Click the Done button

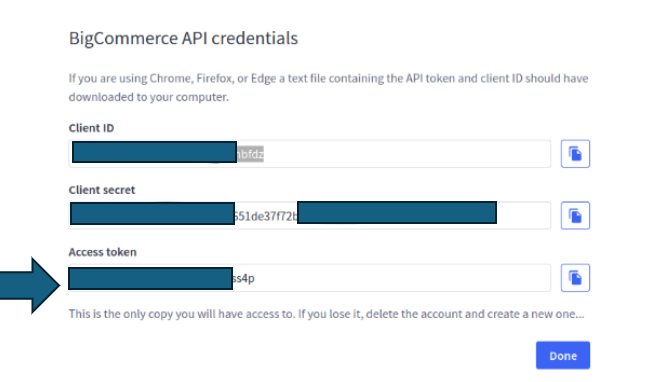(x=563, y=356)
